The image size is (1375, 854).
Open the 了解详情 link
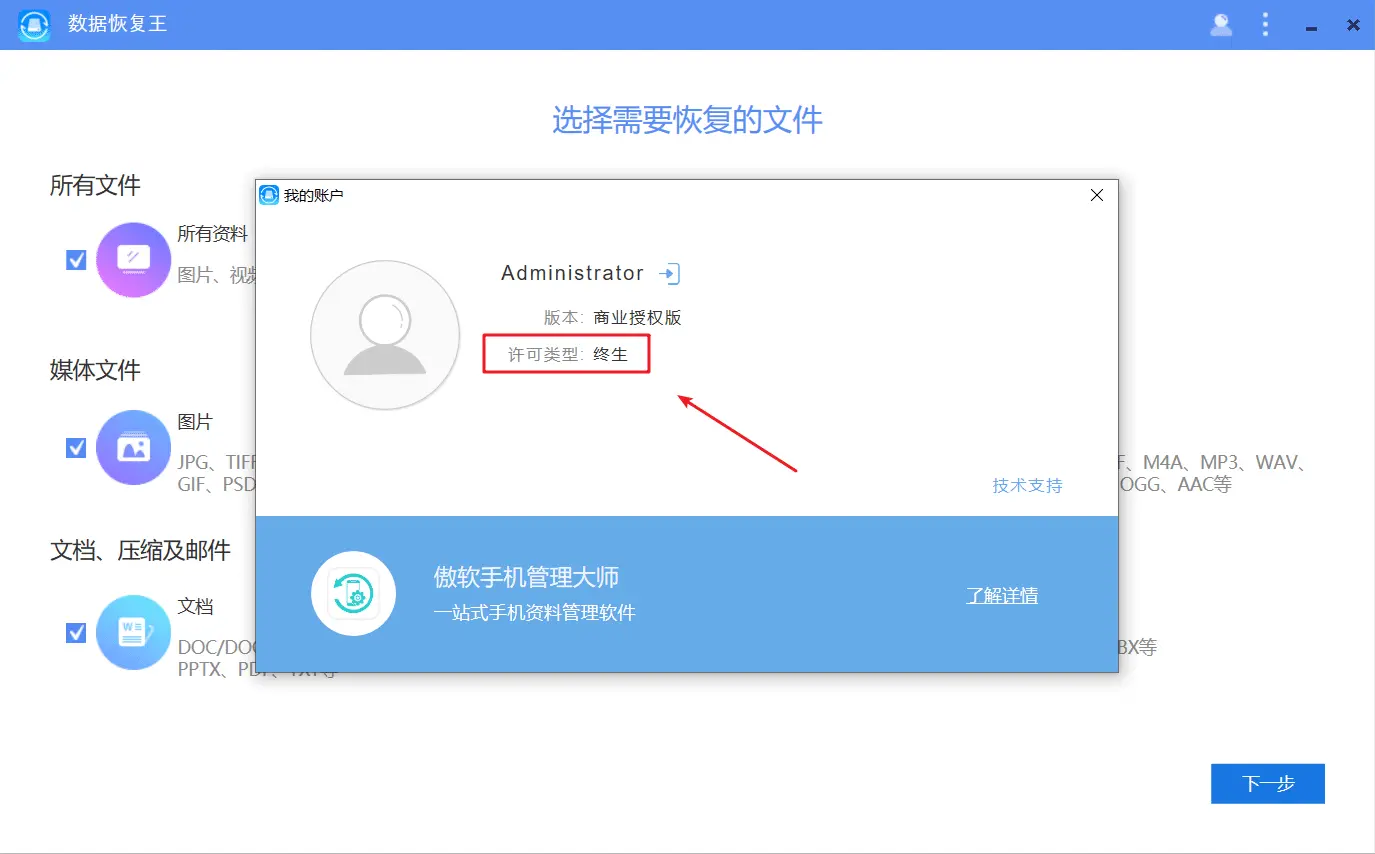pos(1002,596)
